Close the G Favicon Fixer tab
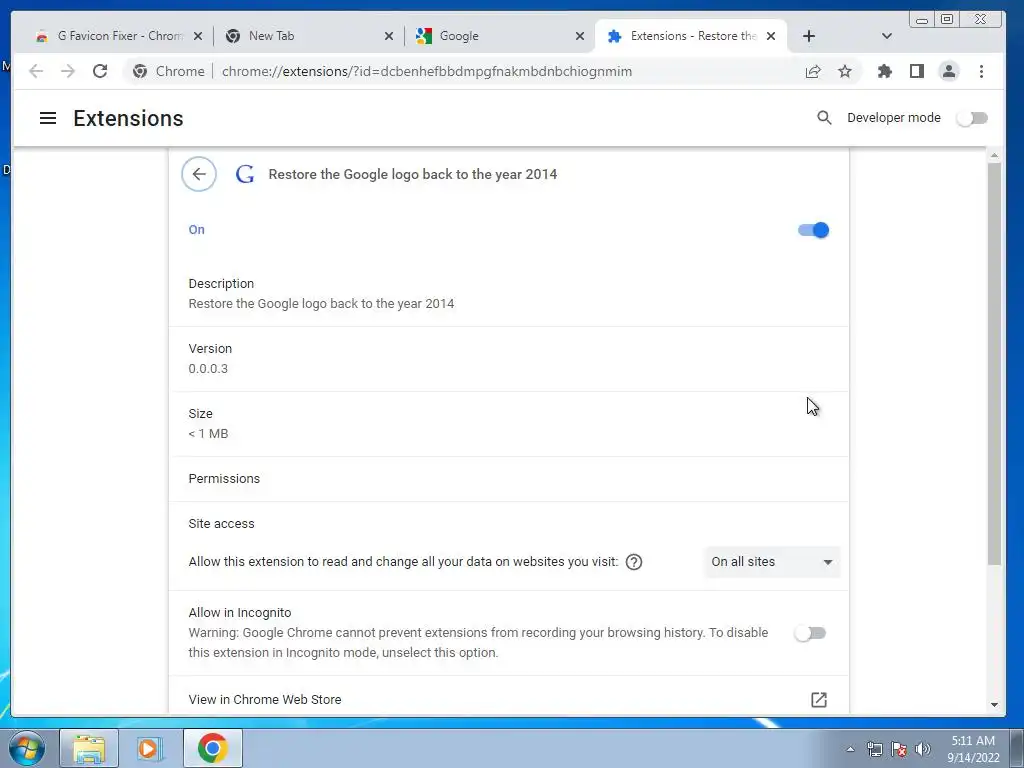 (198, 37)
